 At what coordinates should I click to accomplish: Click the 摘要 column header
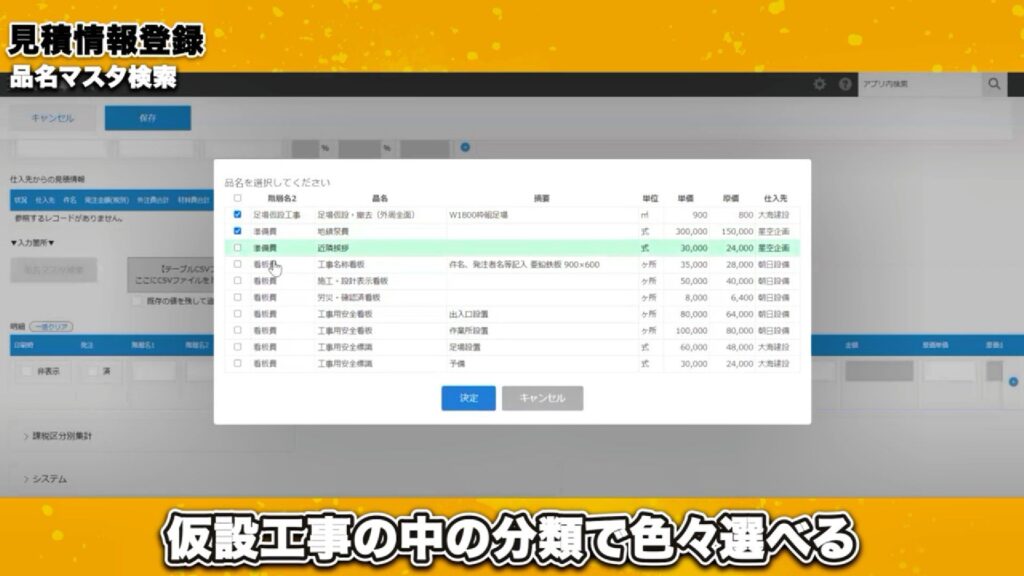tap(541, 199)
